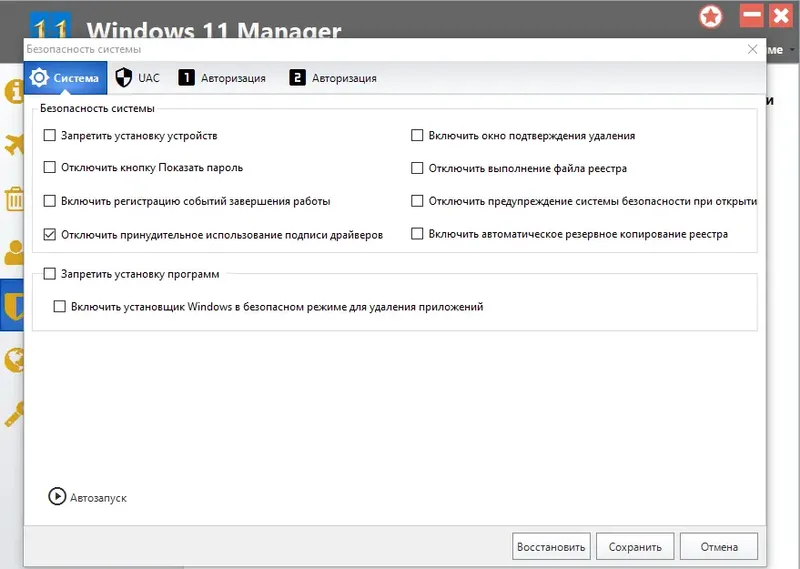Viewport: 800px width, 569px height.
Task: Open the globe network sidebar icon
Action: pyautogui.click(x=14, y=360)
